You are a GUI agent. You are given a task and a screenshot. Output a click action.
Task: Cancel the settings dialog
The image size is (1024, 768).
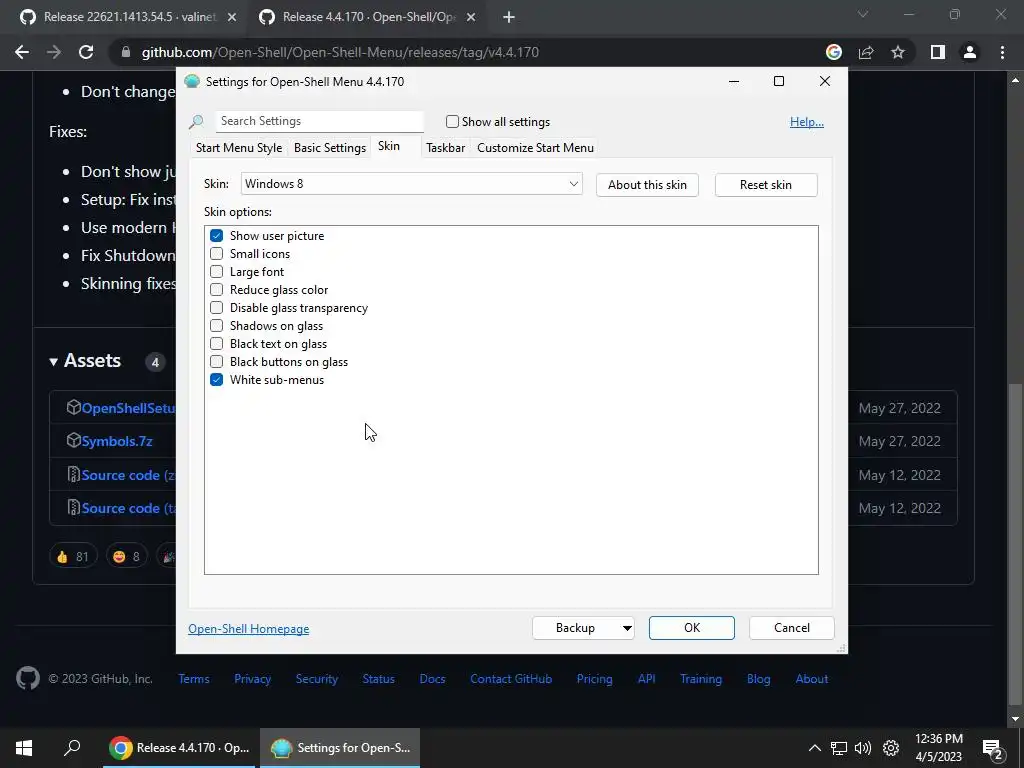792,628
